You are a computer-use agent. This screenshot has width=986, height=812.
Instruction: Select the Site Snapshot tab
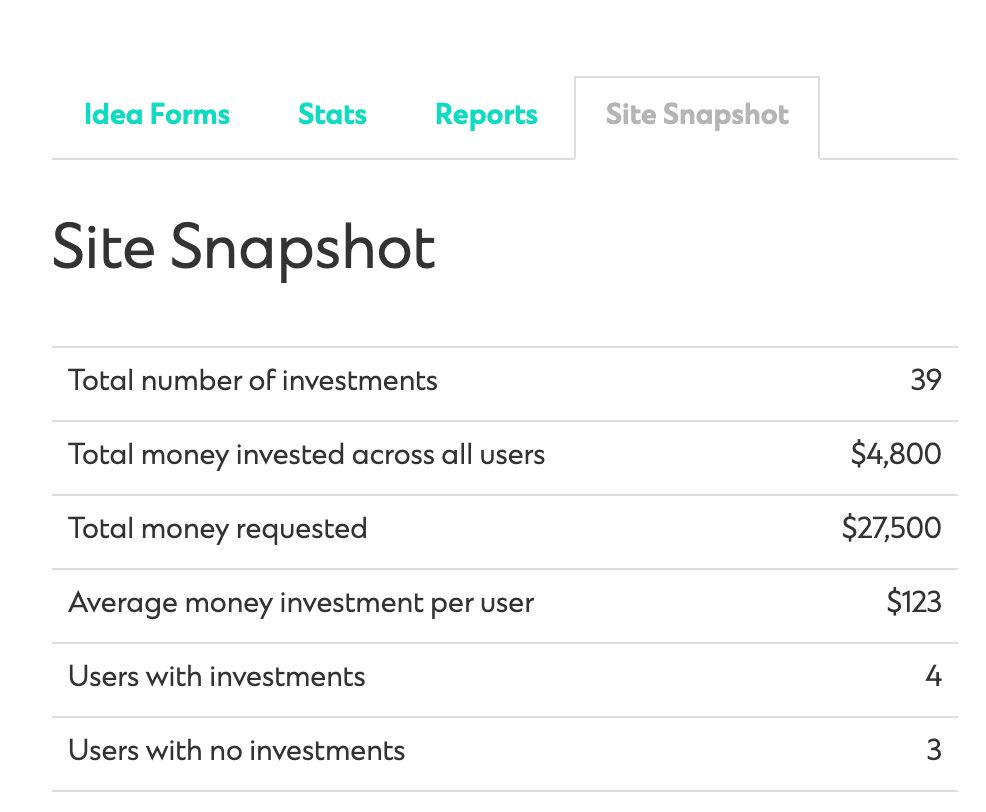click(697, 118)
